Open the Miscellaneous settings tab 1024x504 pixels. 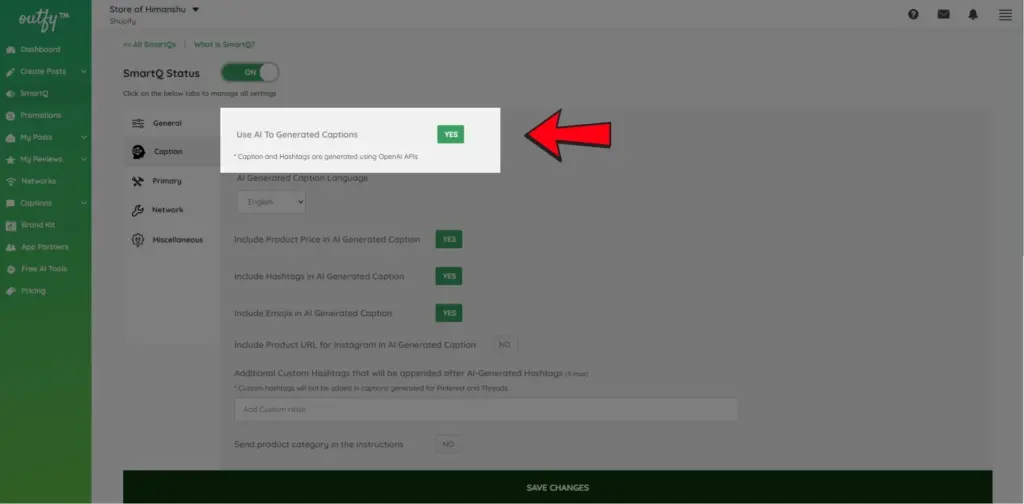click(x=176, y=240)
